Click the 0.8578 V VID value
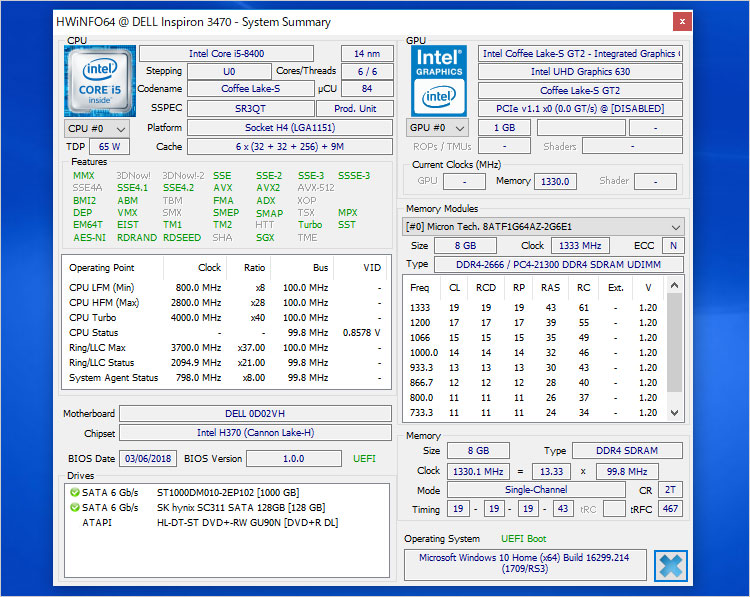 (x=362, y=332)
